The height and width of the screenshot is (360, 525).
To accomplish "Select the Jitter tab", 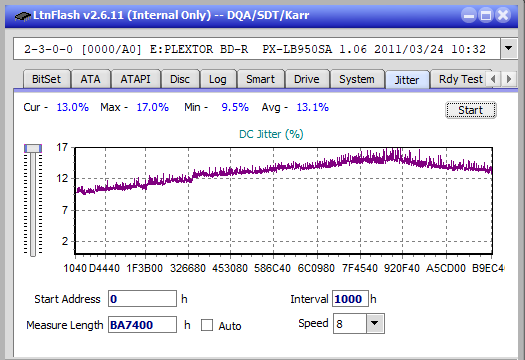I will pyautogui.click(x=407, y=80).
